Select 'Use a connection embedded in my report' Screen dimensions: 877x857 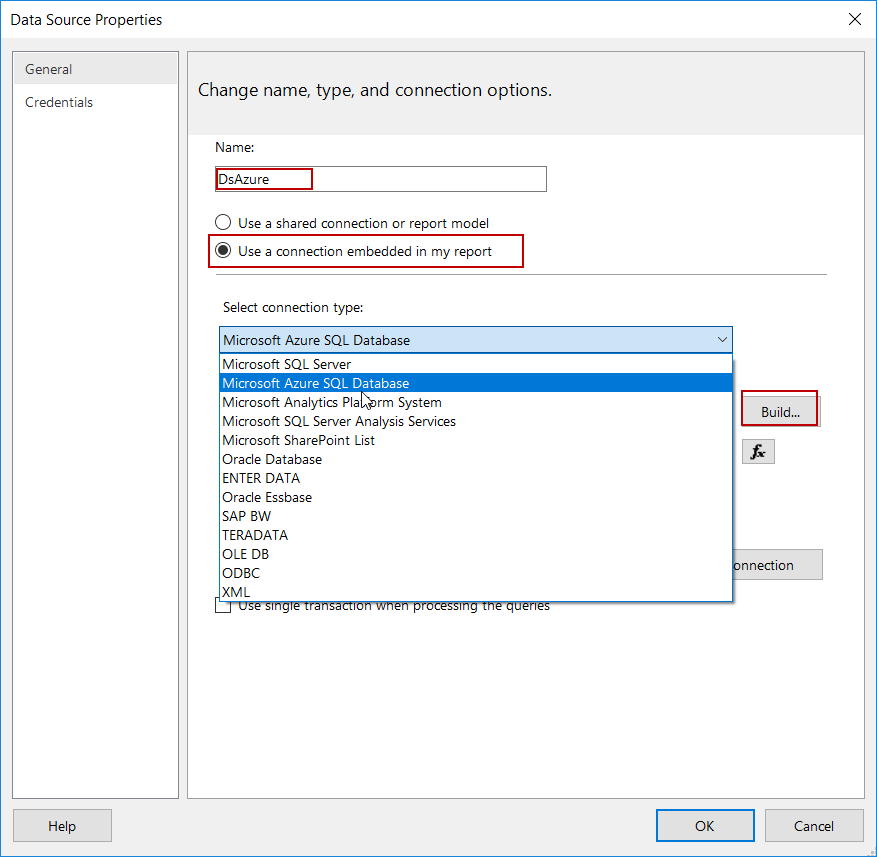point(223,251)
